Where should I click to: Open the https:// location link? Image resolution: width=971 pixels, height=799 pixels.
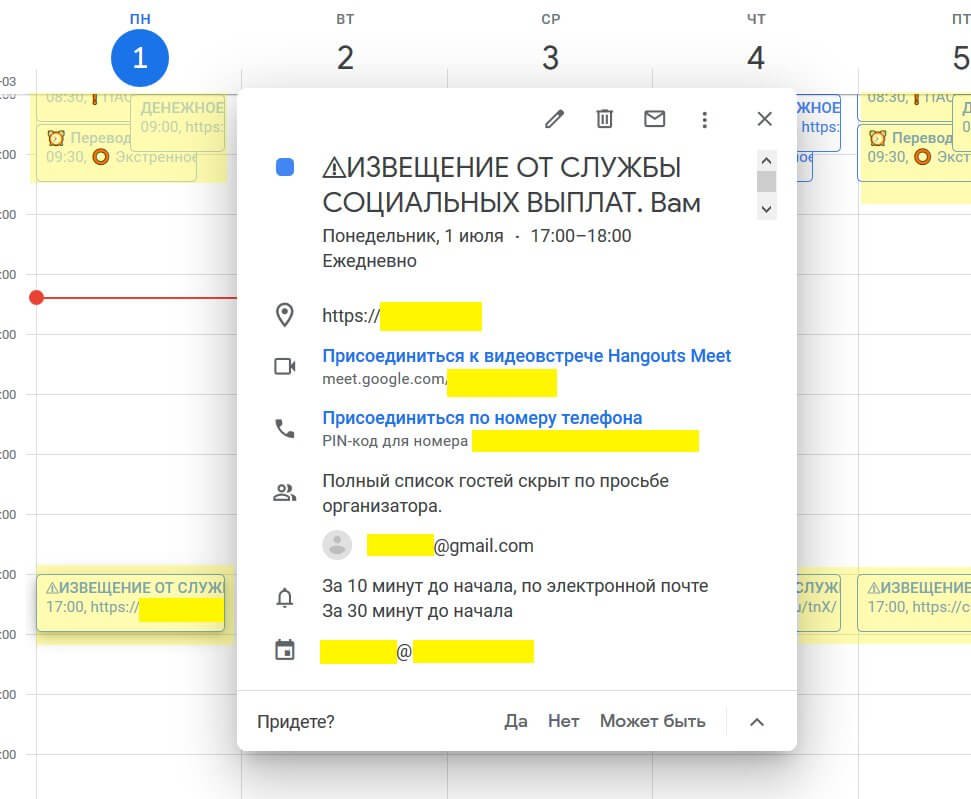[401, 316]
